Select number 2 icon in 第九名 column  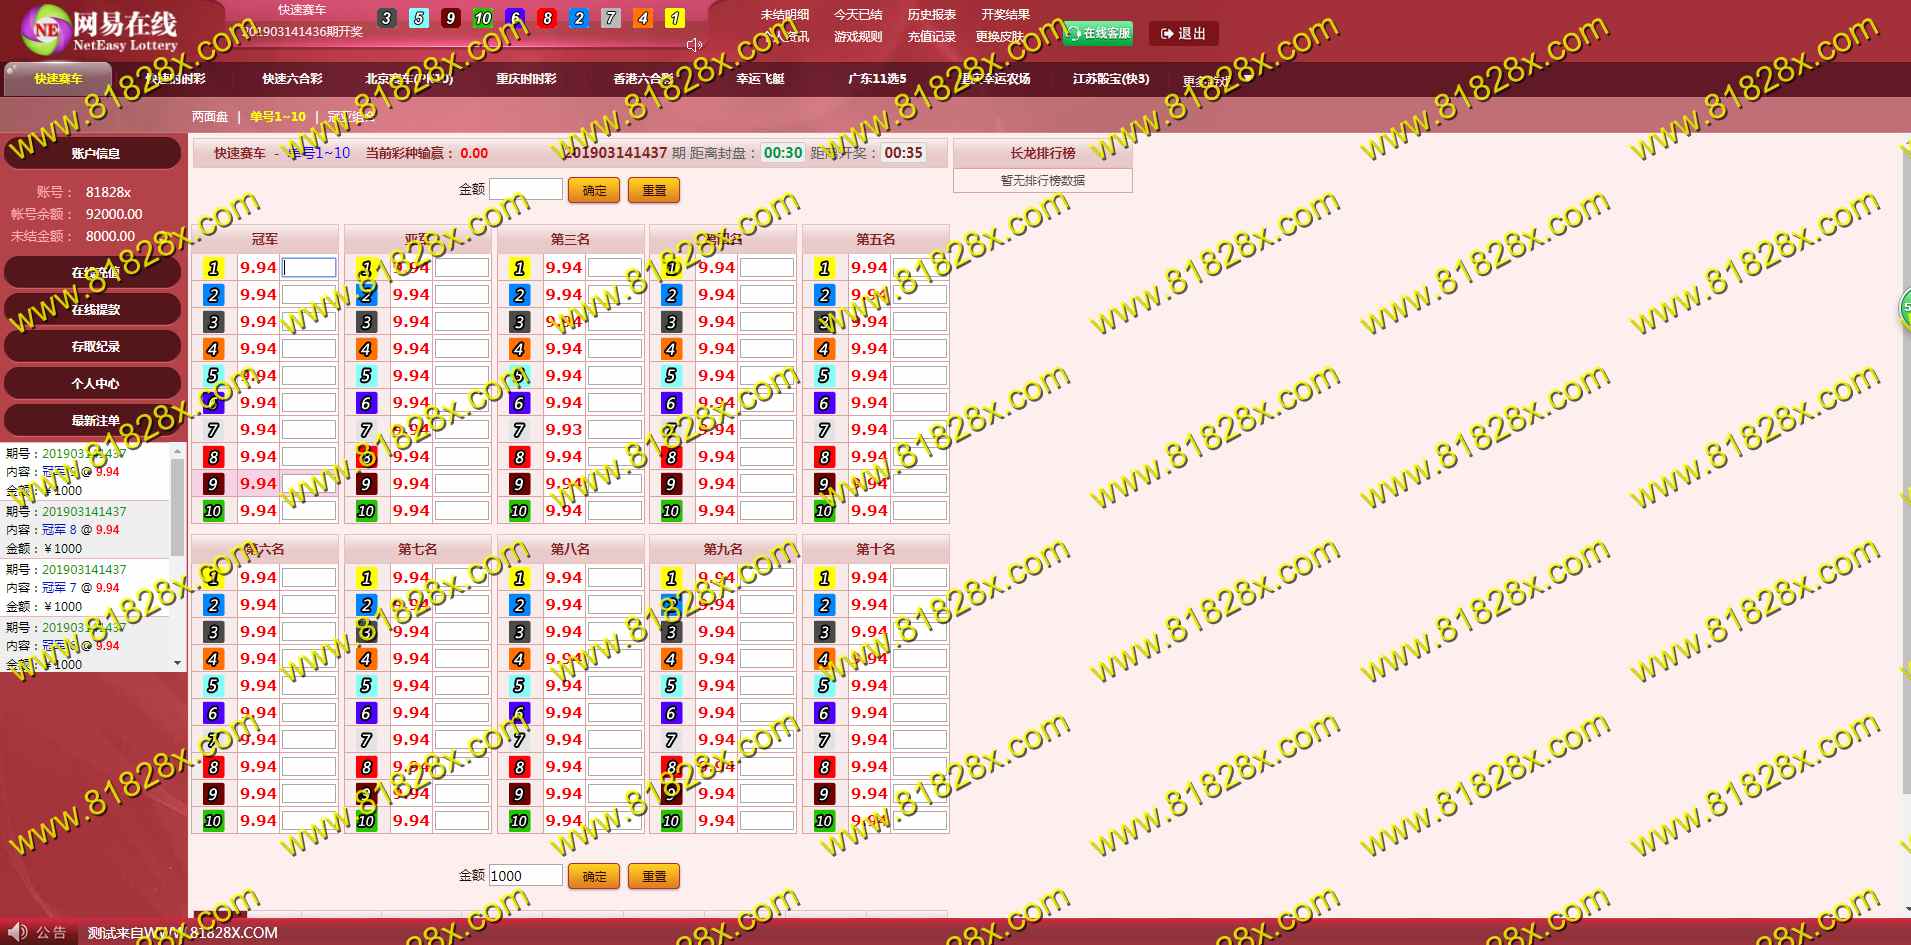(671, 605)
